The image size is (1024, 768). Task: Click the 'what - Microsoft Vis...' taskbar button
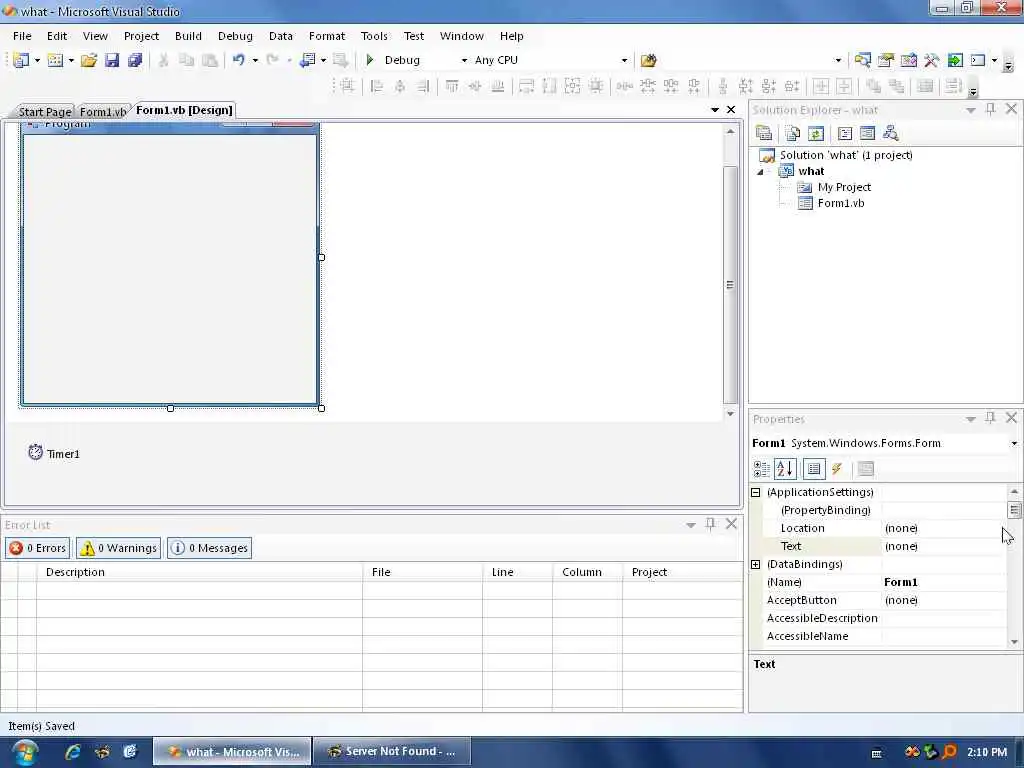click(x=232, y=752)
